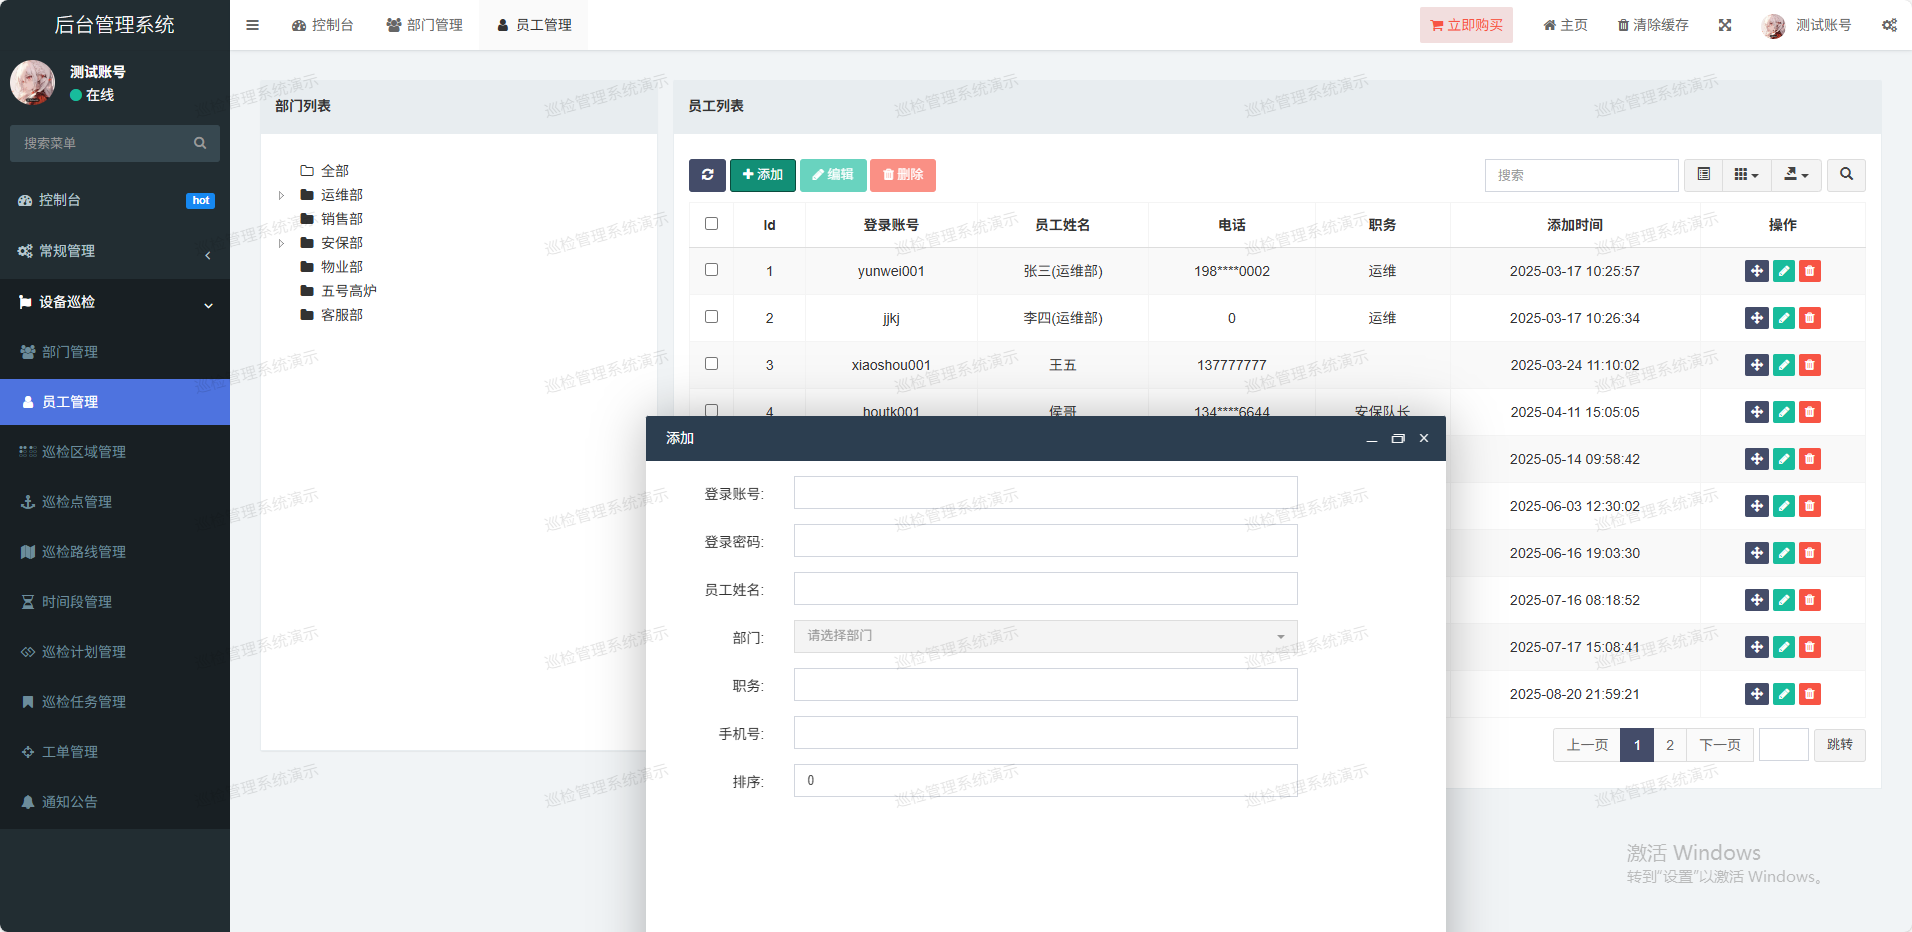Open the 请选择部门 department dropdown
The image size is (1912, 932).
(1045, 636)
